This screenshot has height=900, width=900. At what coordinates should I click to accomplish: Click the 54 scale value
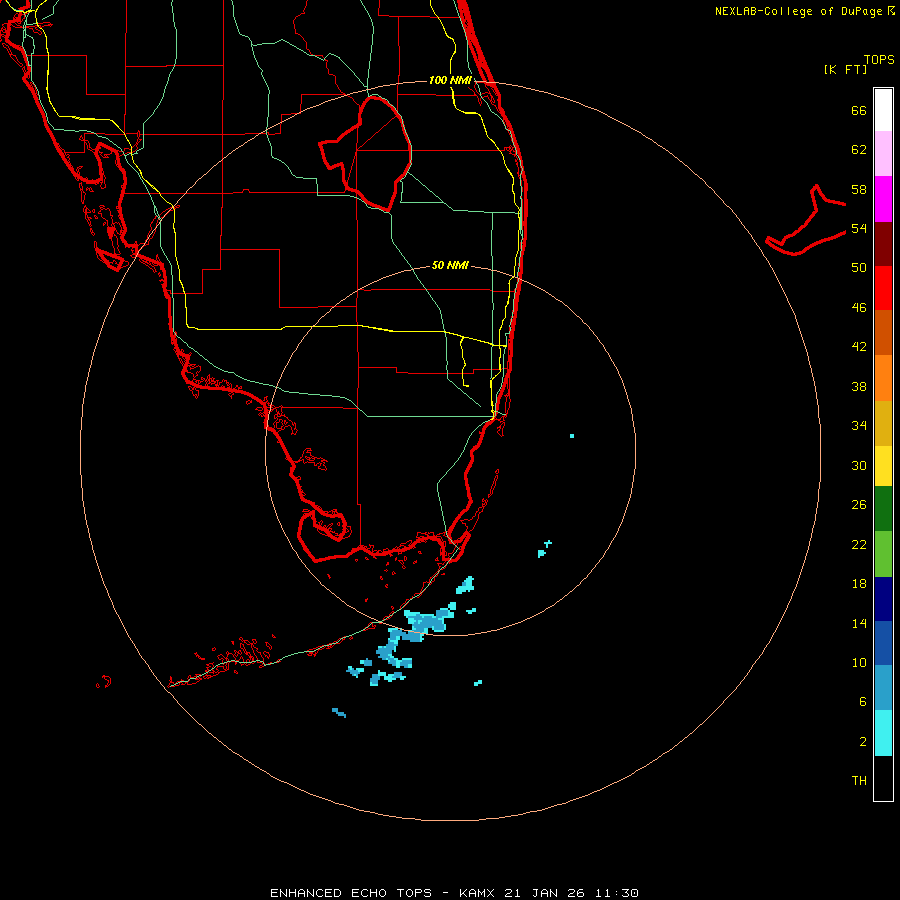859,228
